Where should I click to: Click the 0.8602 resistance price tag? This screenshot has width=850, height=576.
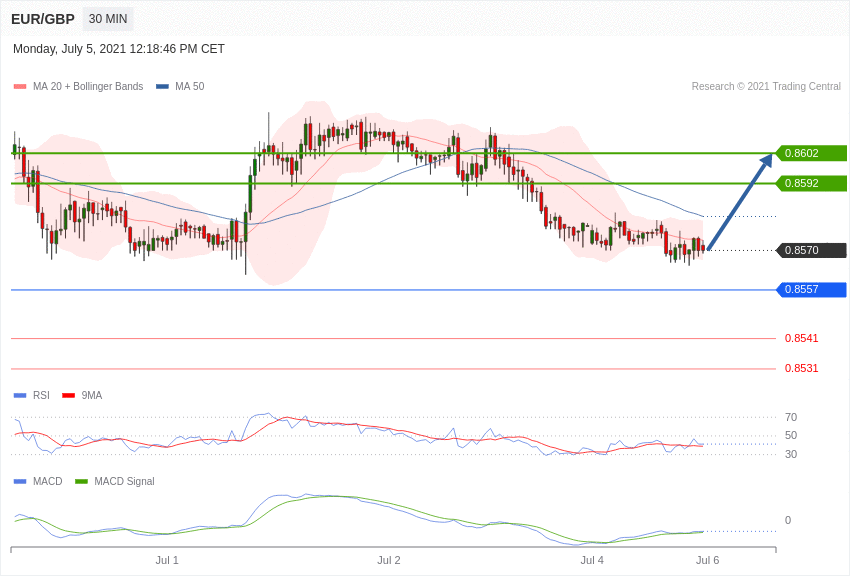812,153
